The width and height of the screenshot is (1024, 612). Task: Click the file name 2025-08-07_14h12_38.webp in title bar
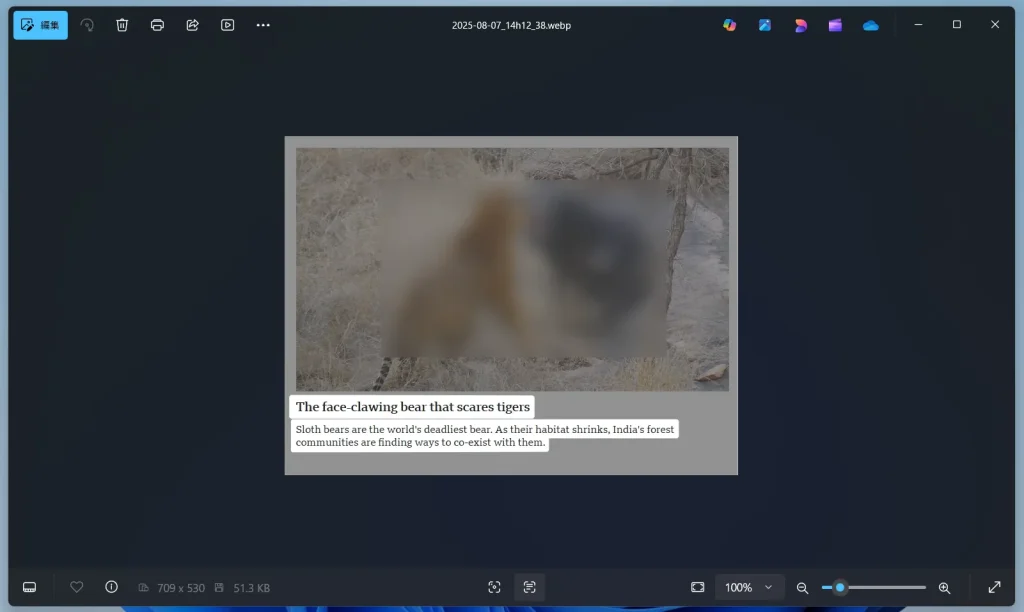point(511,25)
